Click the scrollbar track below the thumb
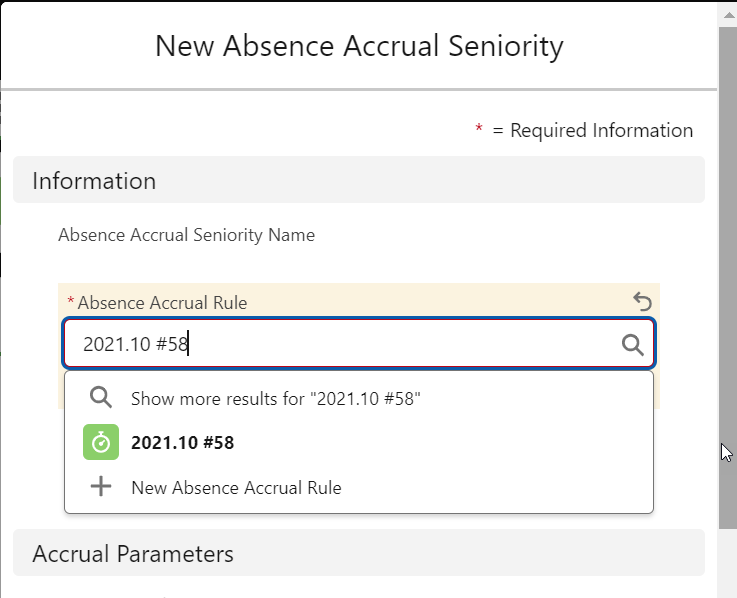This screenshot has width=737, height=598. [727, 560]
